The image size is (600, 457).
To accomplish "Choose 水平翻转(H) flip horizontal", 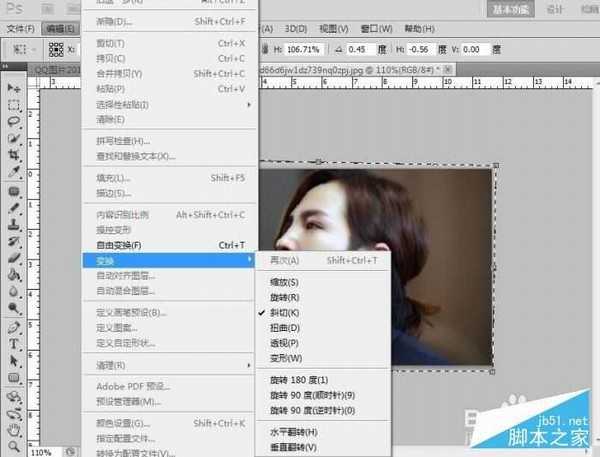I will [292, 431].
